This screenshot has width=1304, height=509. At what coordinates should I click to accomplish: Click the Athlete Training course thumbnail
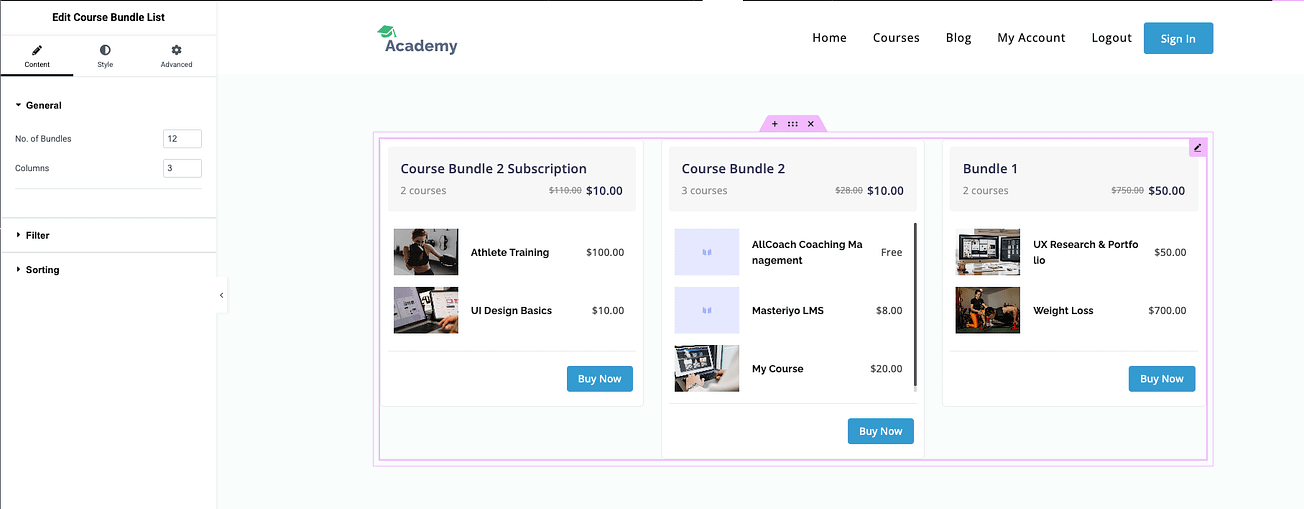point(426,252)
